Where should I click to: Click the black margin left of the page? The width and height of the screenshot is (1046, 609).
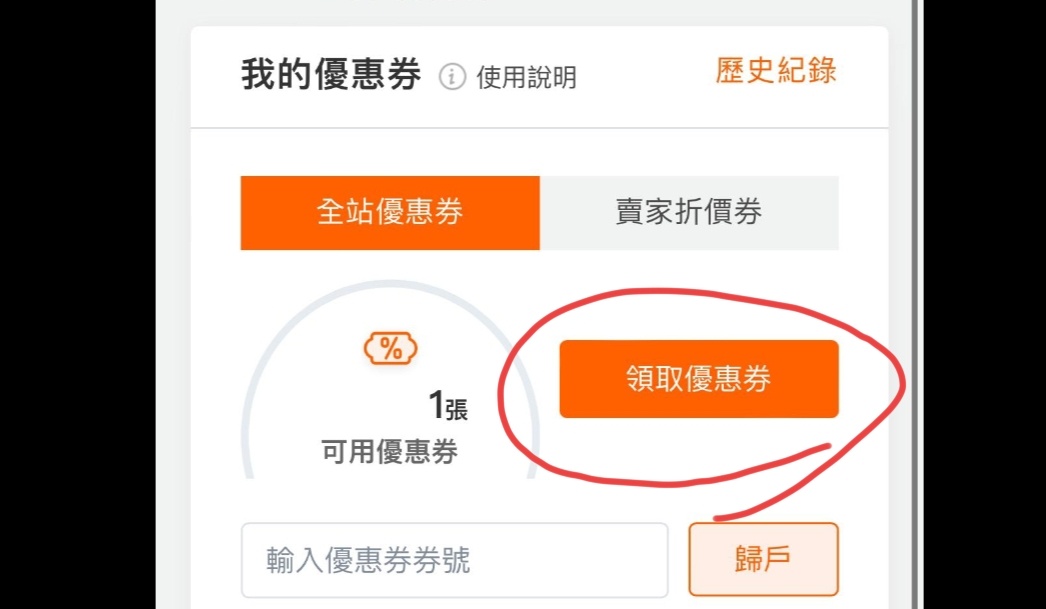77,304
